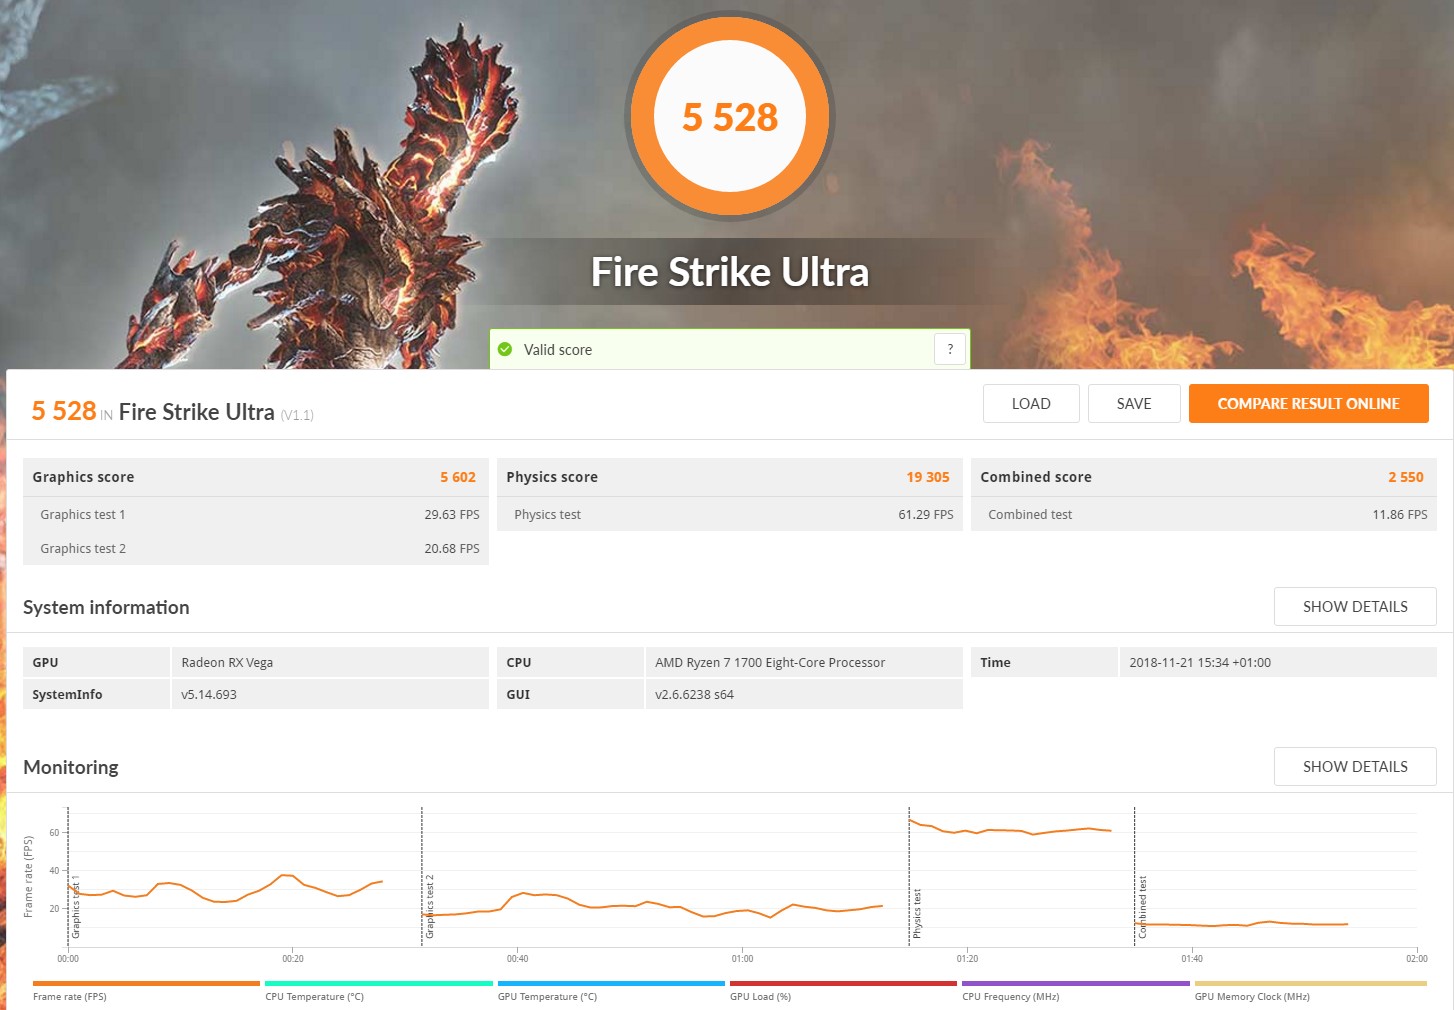The height and width of the screenshot is (1010, 1454).
Task: Click the big 5 528 score circle
Action: tap(730, 116)
